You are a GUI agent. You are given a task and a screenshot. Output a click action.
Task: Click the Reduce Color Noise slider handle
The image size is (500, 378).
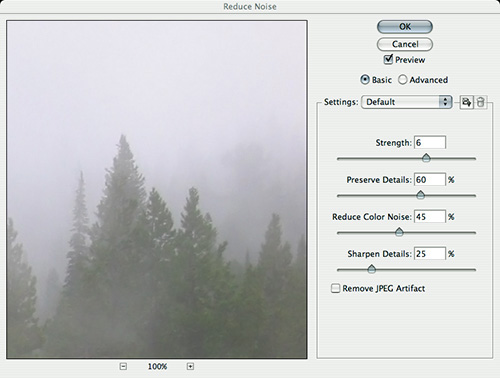[x=399, y=232]
